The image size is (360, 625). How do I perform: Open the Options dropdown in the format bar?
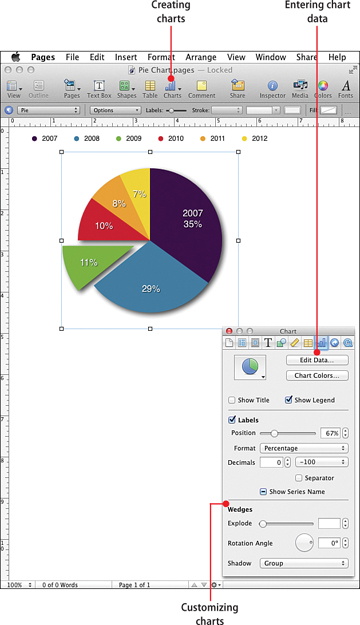[x=115, y=110]
